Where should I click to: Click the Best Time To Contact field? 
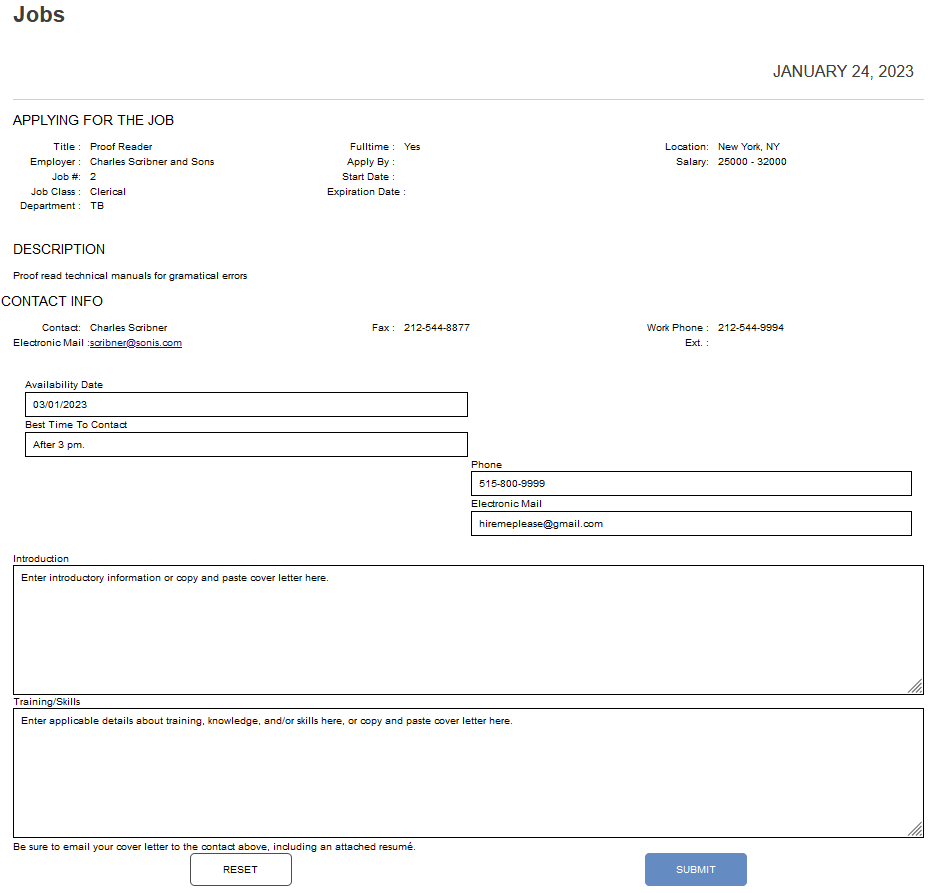click(246, 444)
